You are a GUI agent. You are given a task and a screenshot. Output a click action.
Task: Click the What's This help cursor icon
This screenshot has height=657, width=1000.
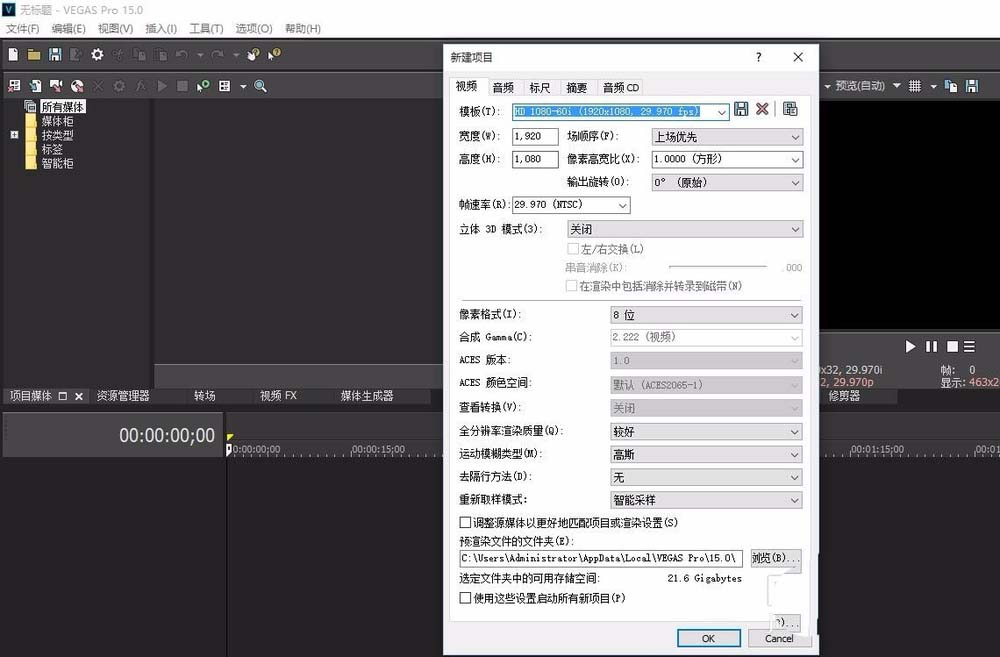pos(272,54)
